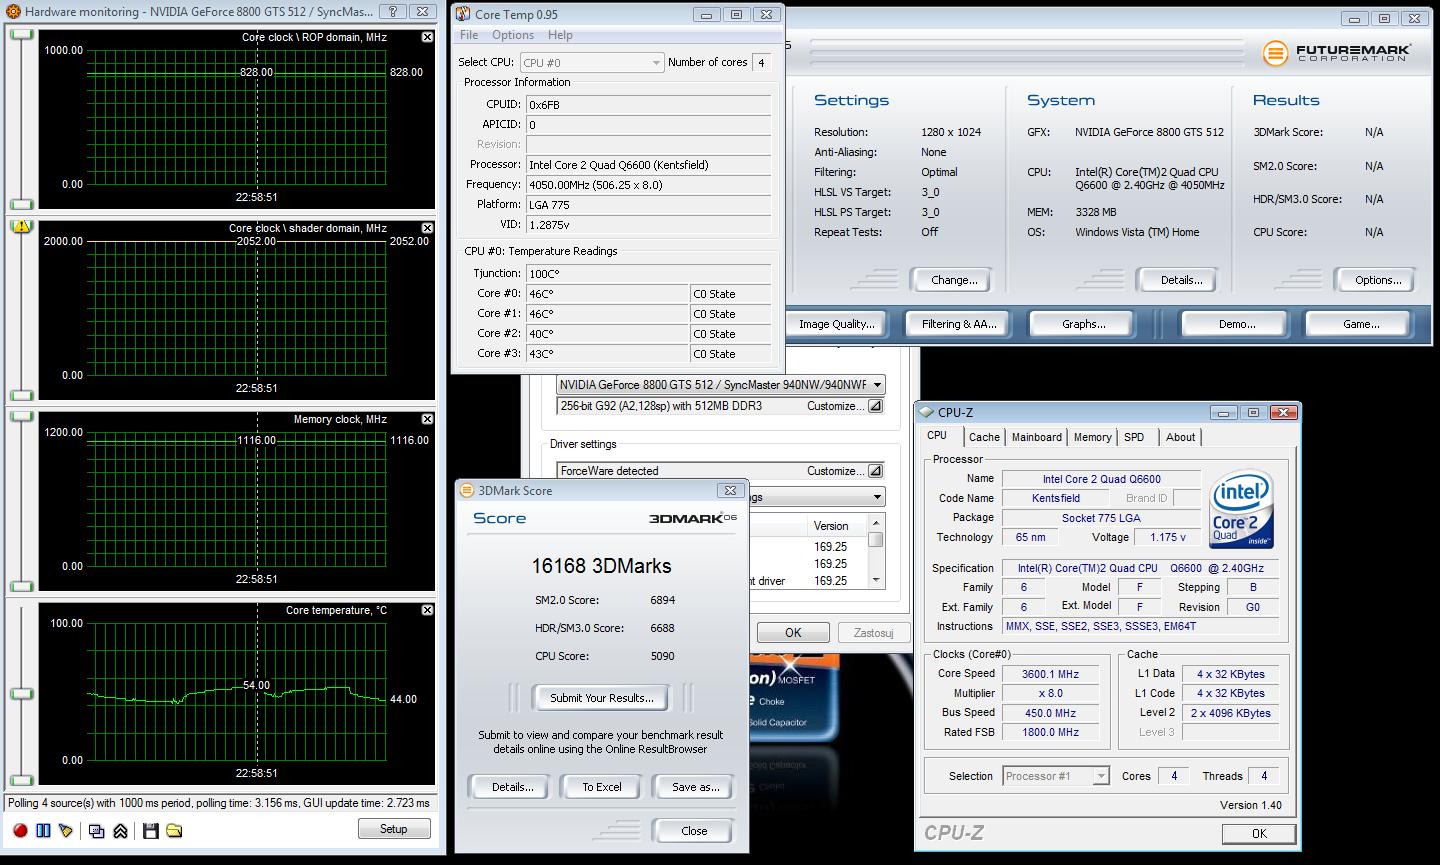Click the double up-arrow icon in monitoring toolbar
The height and width of the screenshot is (865, 1440).
[120, 830]
